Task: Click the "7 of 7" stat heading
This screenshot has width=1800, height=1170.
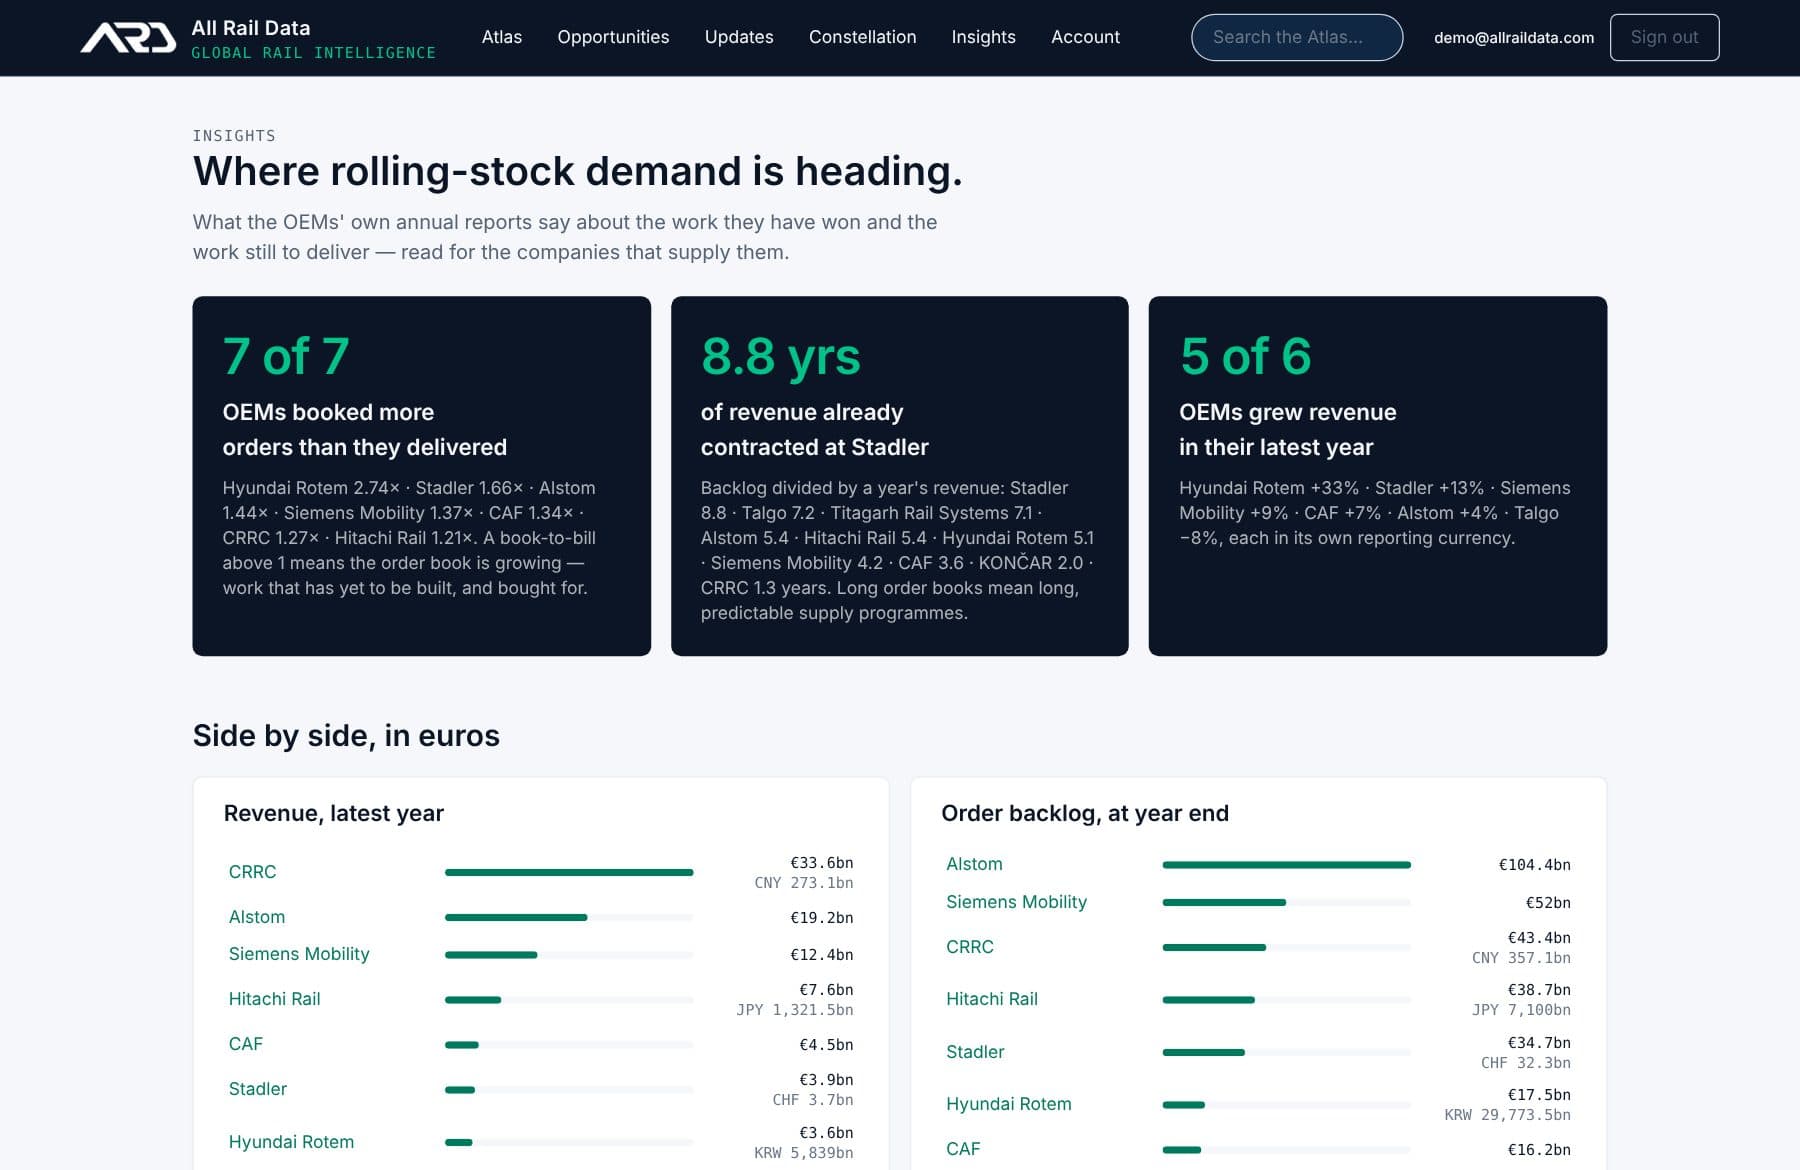Action: (286, 356)
